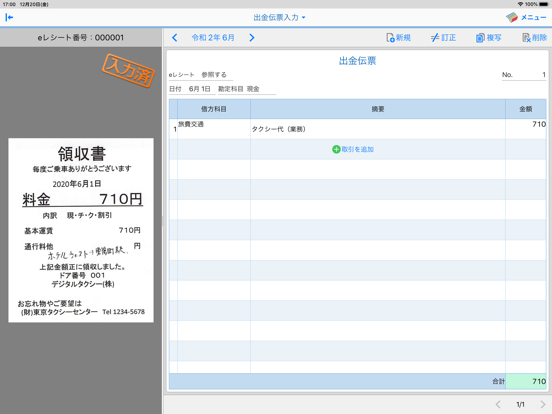
Task: Open the メニュー menu
Action: [526, 17]
